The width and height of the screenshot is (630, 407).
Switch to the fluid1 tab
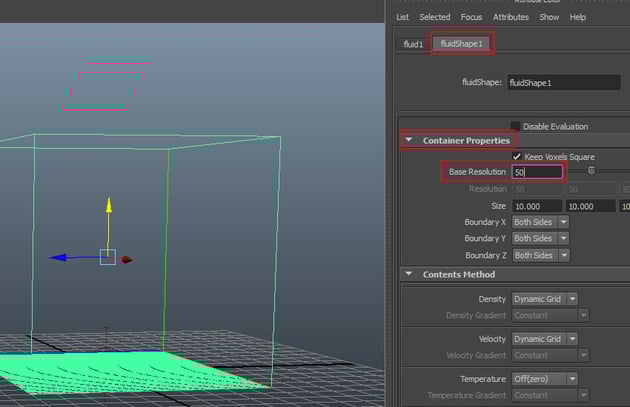pyautogui.click(x=412, y=44)
